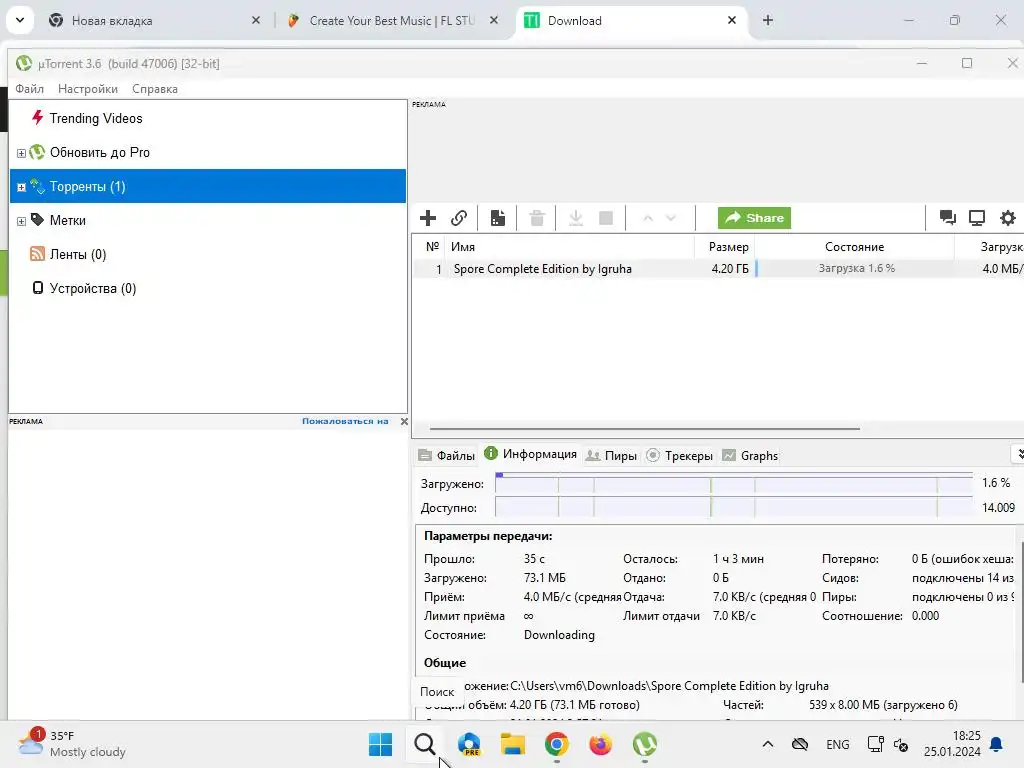Open uTorrent from the taskbar
This screenshot has width=1024, height=768.
click(x=645, y=744)
